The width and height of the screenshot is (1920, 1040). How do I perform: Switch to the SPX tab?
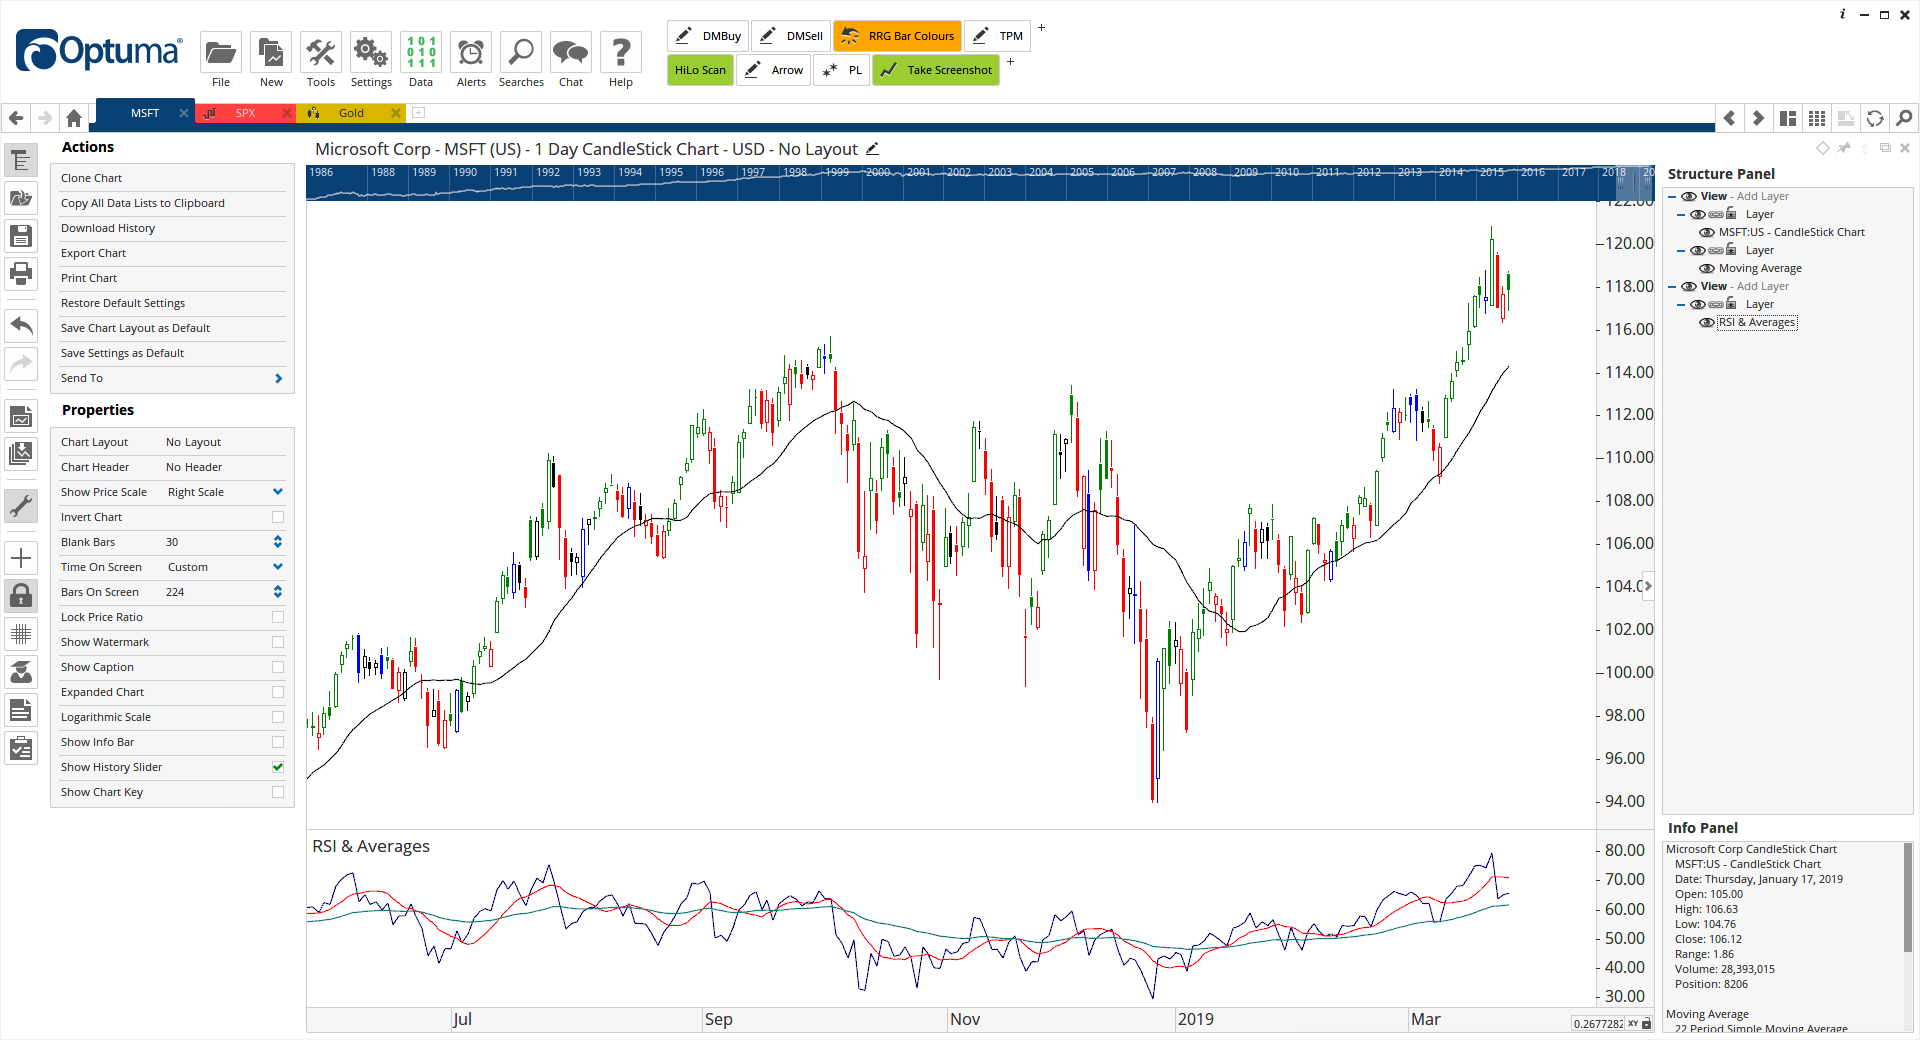click(x=245, y=113)
